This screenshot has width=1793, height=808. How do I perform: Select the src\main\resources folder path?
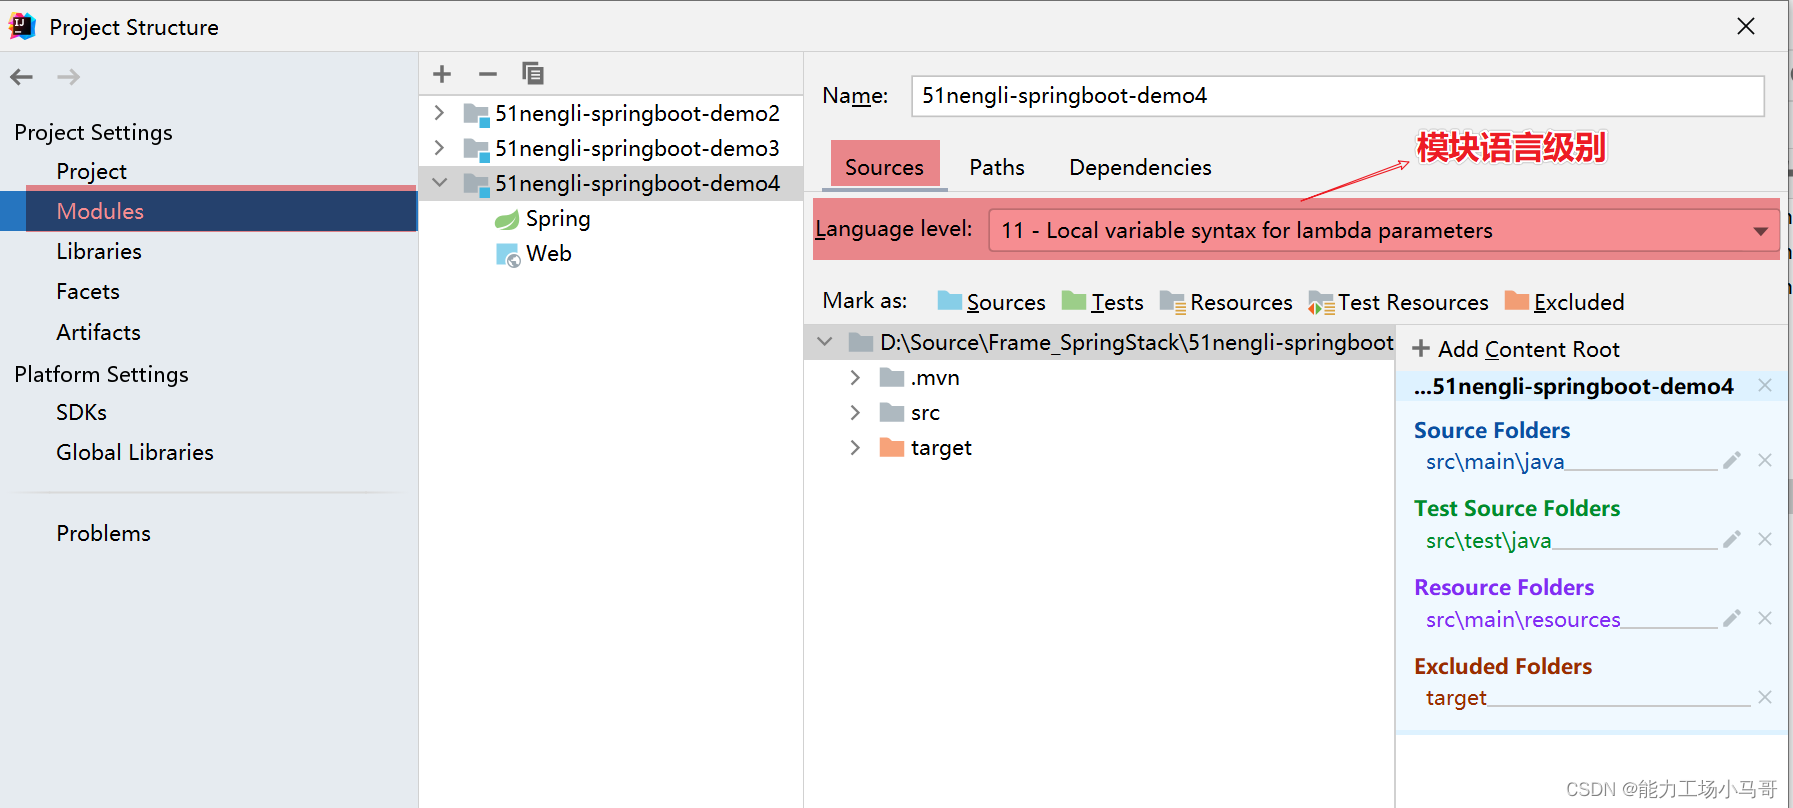pyautogui.click(x=1523, y=619)
